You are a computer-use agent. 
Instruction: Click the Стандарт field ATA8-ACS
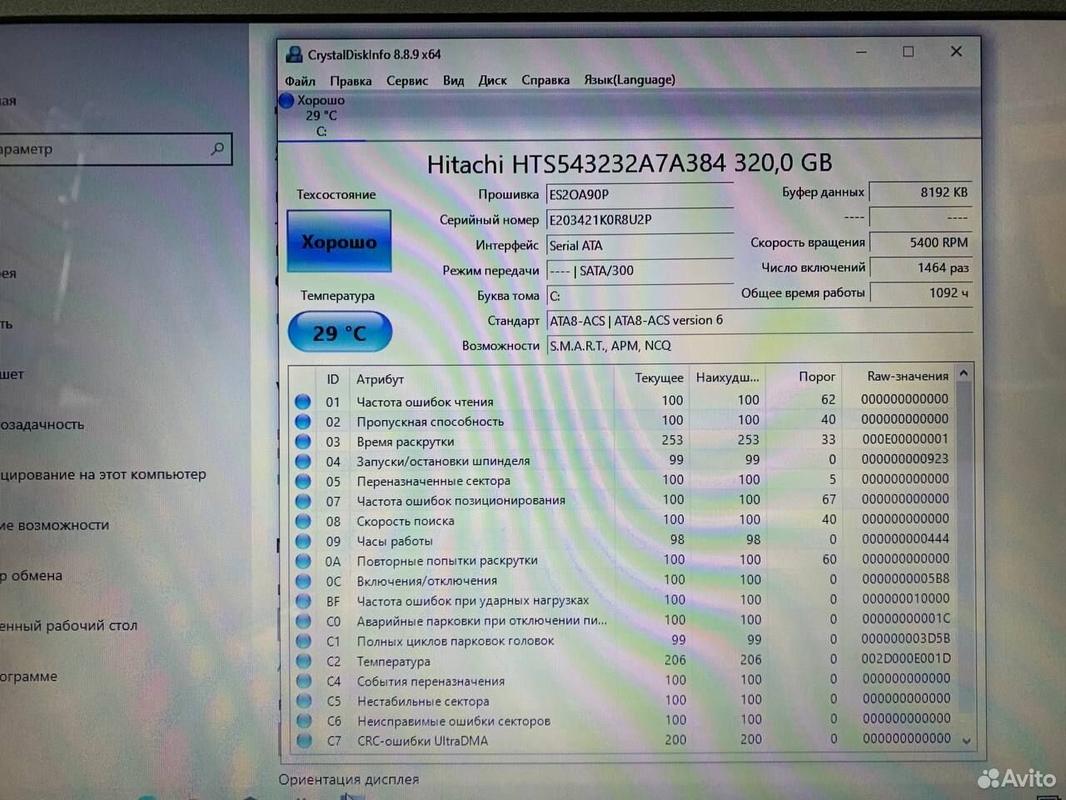(x=759, y=320)
